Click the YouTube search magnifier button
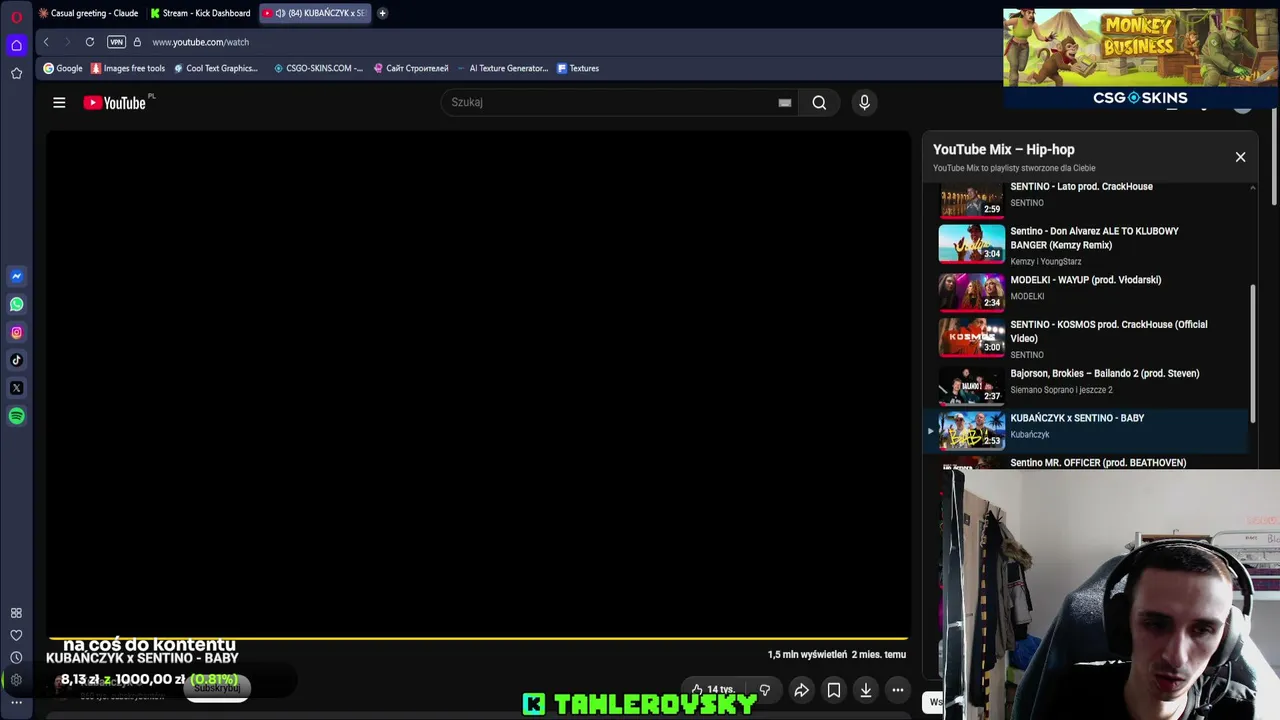 819,102
